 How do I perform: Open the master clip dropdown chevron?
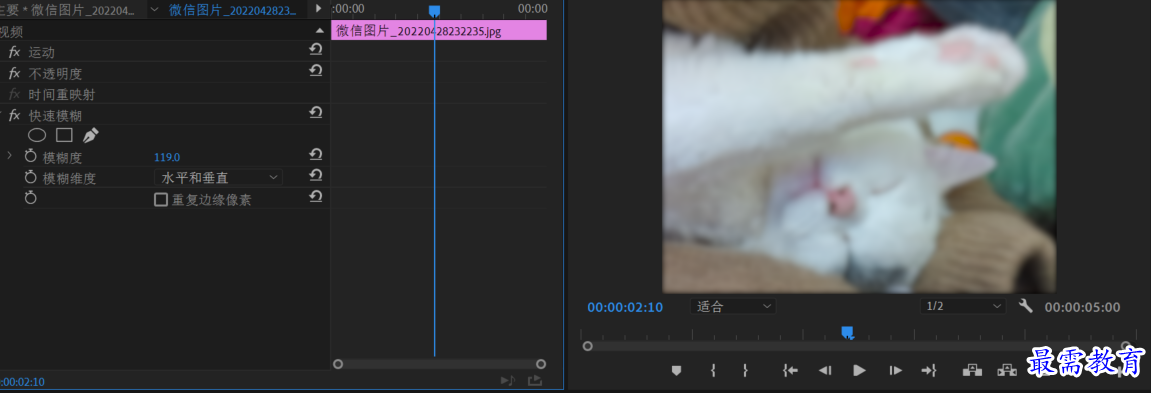click(154, 9)
